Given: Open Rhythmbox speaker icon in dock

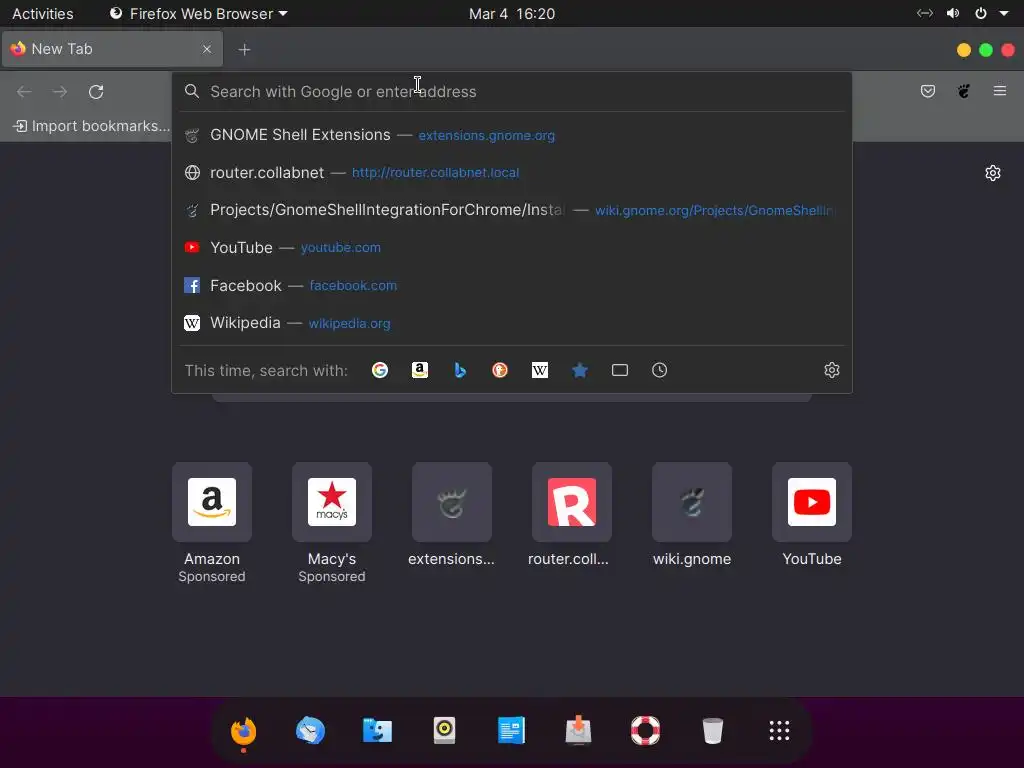Looking at the screenshot, I should pos(444,731).
